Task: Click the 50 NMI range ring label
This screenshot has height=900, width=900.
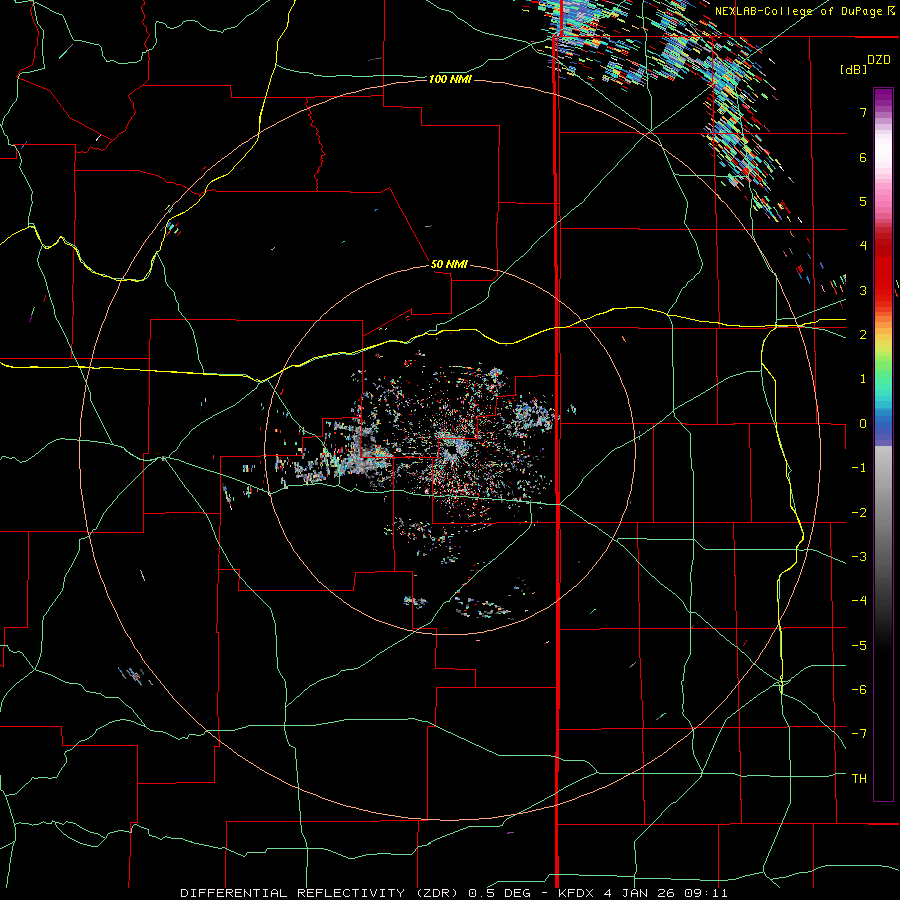Action: [449, 264]
